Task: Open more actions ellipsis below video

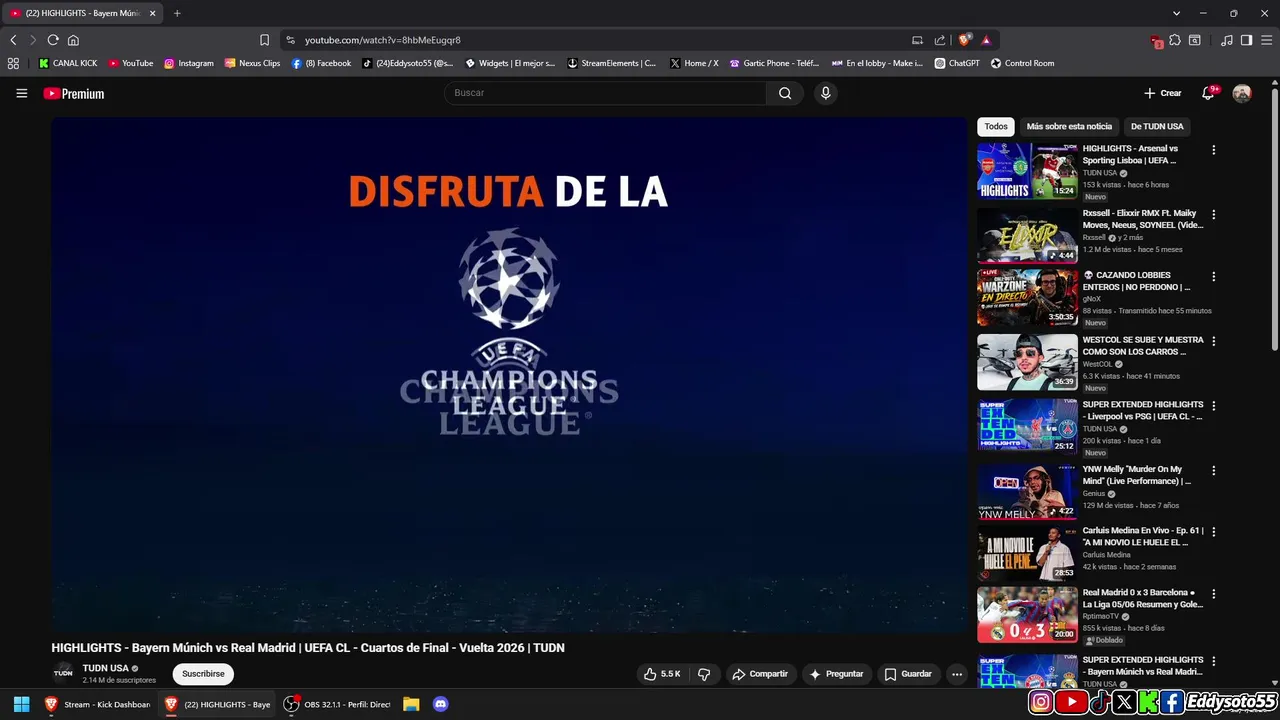Action: 957,674
